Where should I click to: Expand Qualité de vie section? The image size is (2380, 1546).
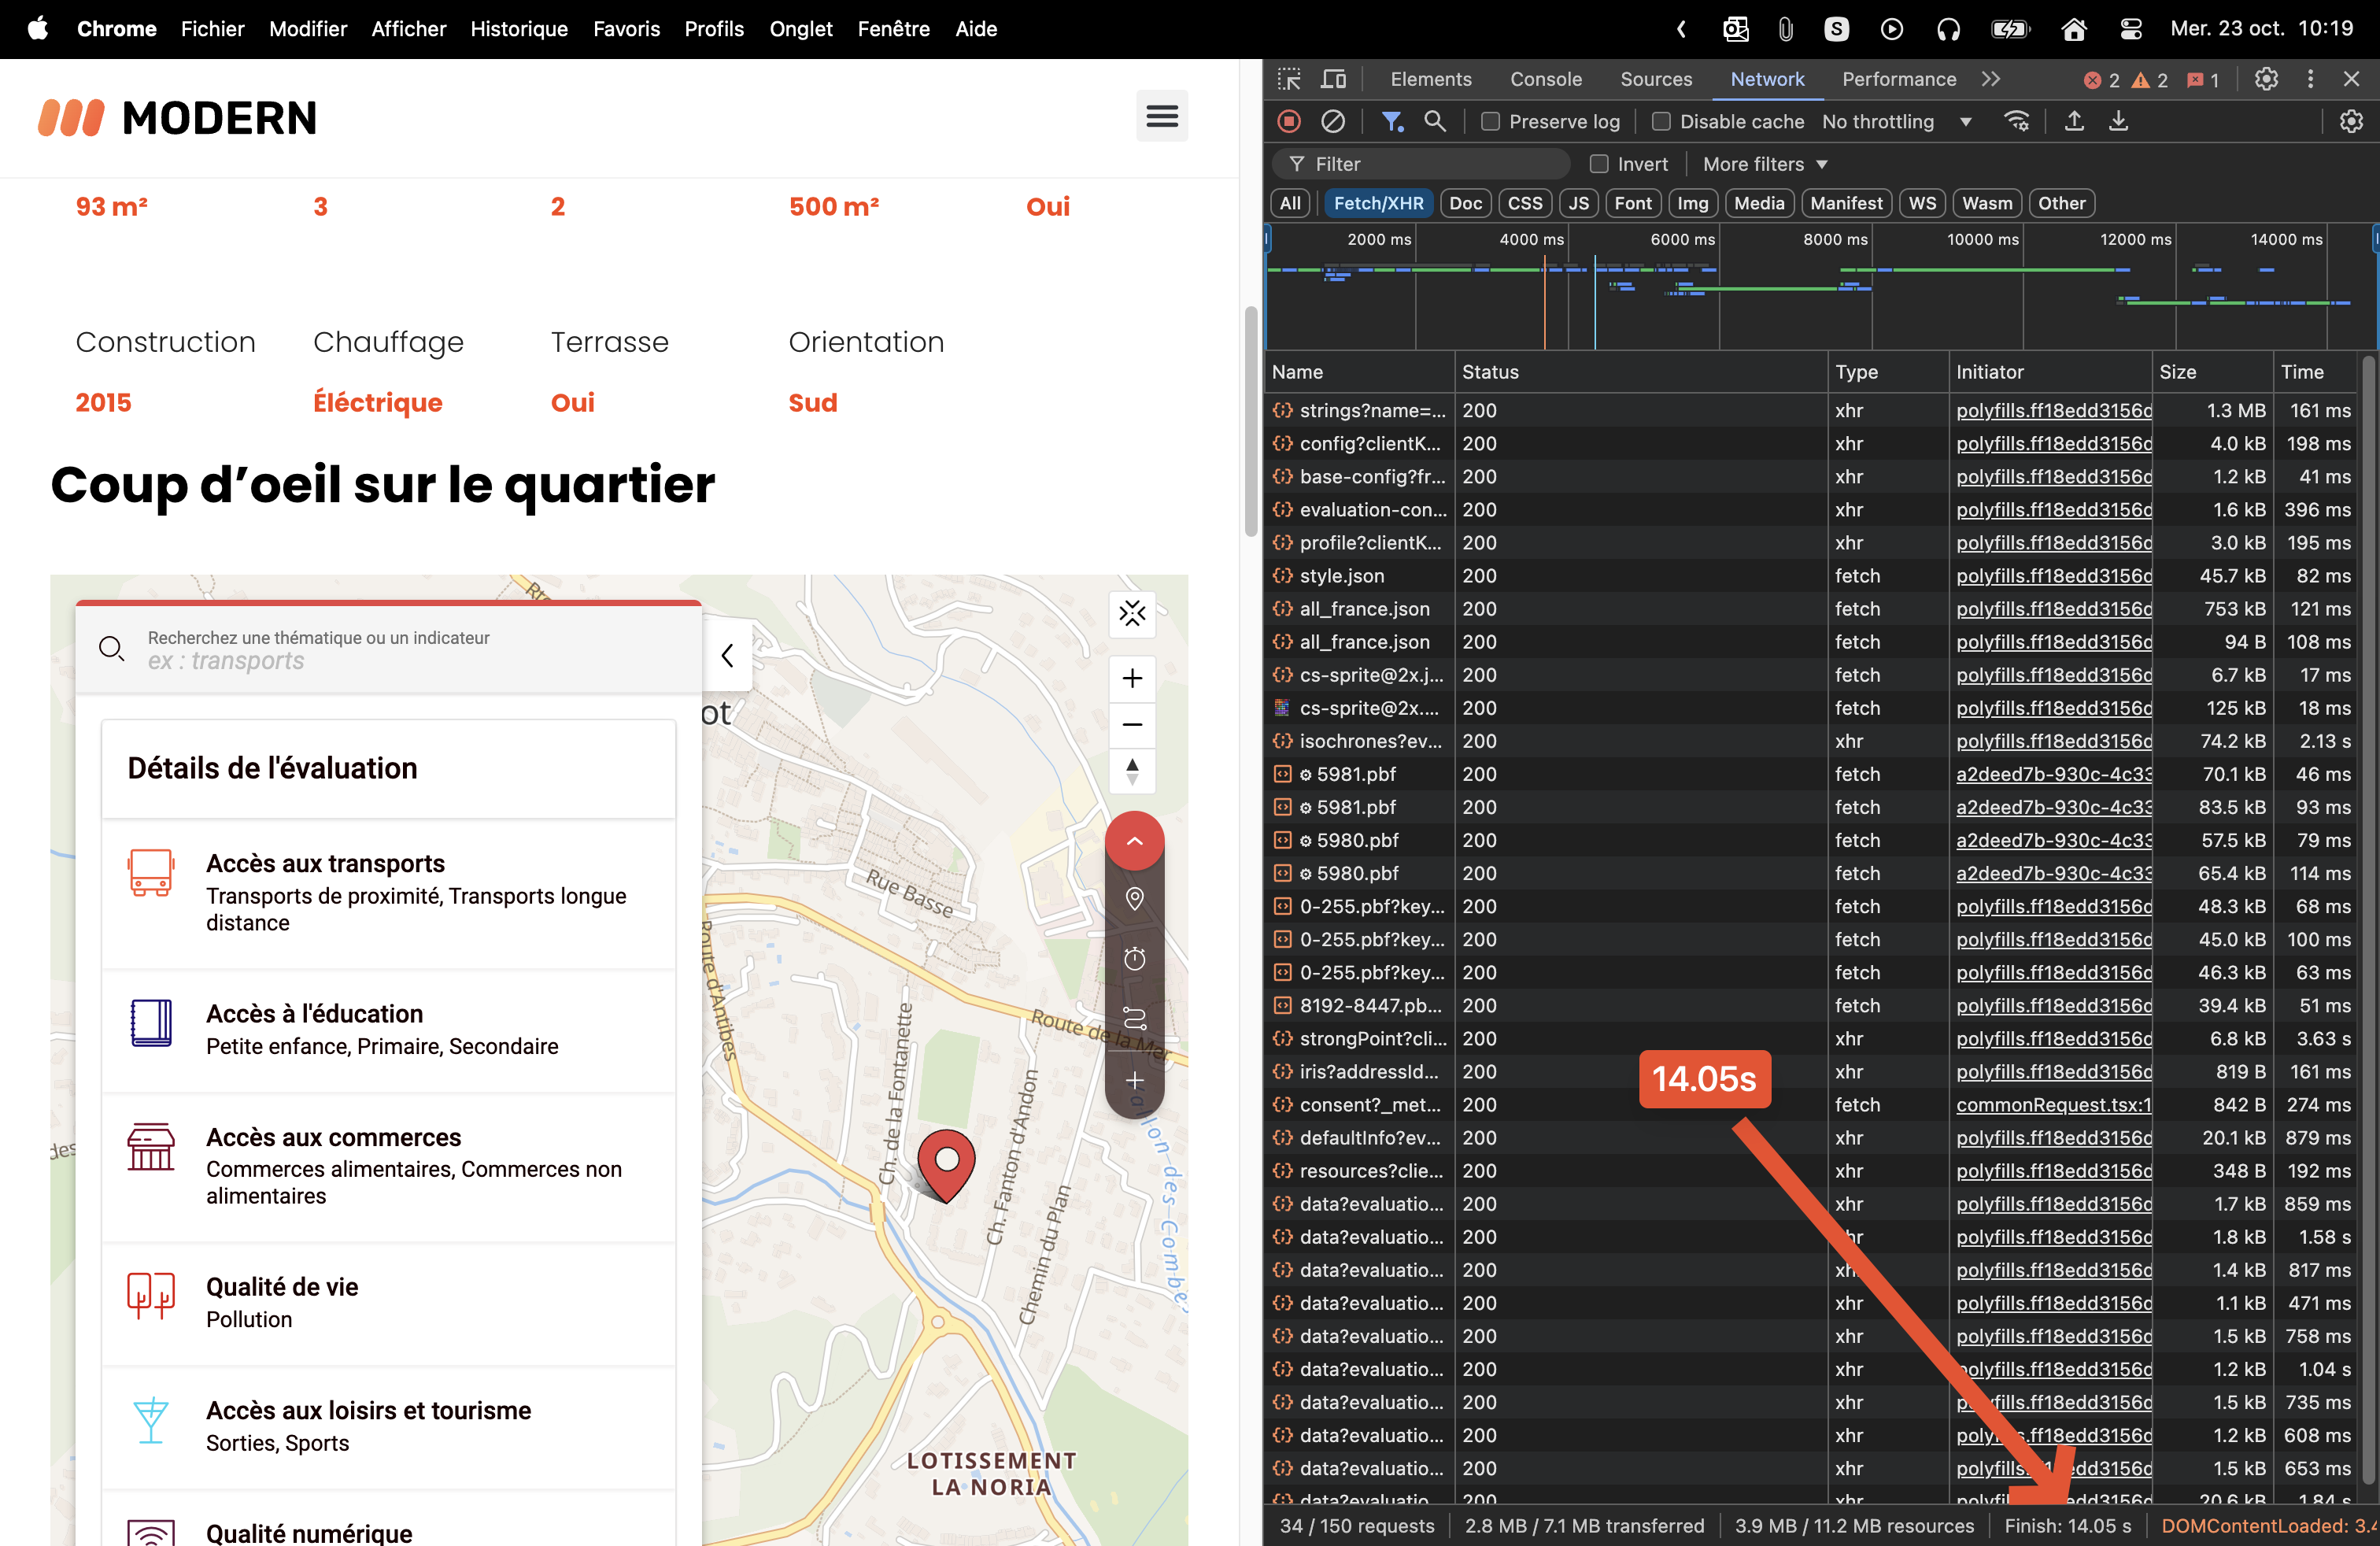tap(388, 1303)
